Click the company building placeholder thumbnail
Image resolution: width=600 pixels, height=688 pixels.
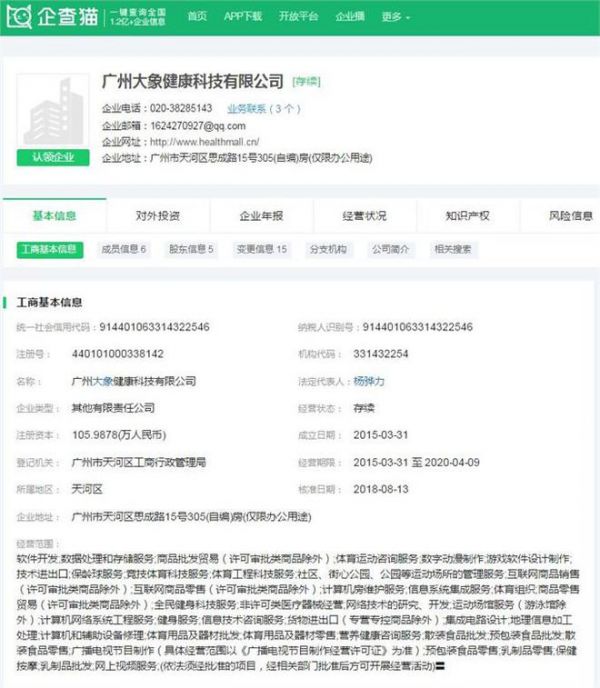point(53,111)
